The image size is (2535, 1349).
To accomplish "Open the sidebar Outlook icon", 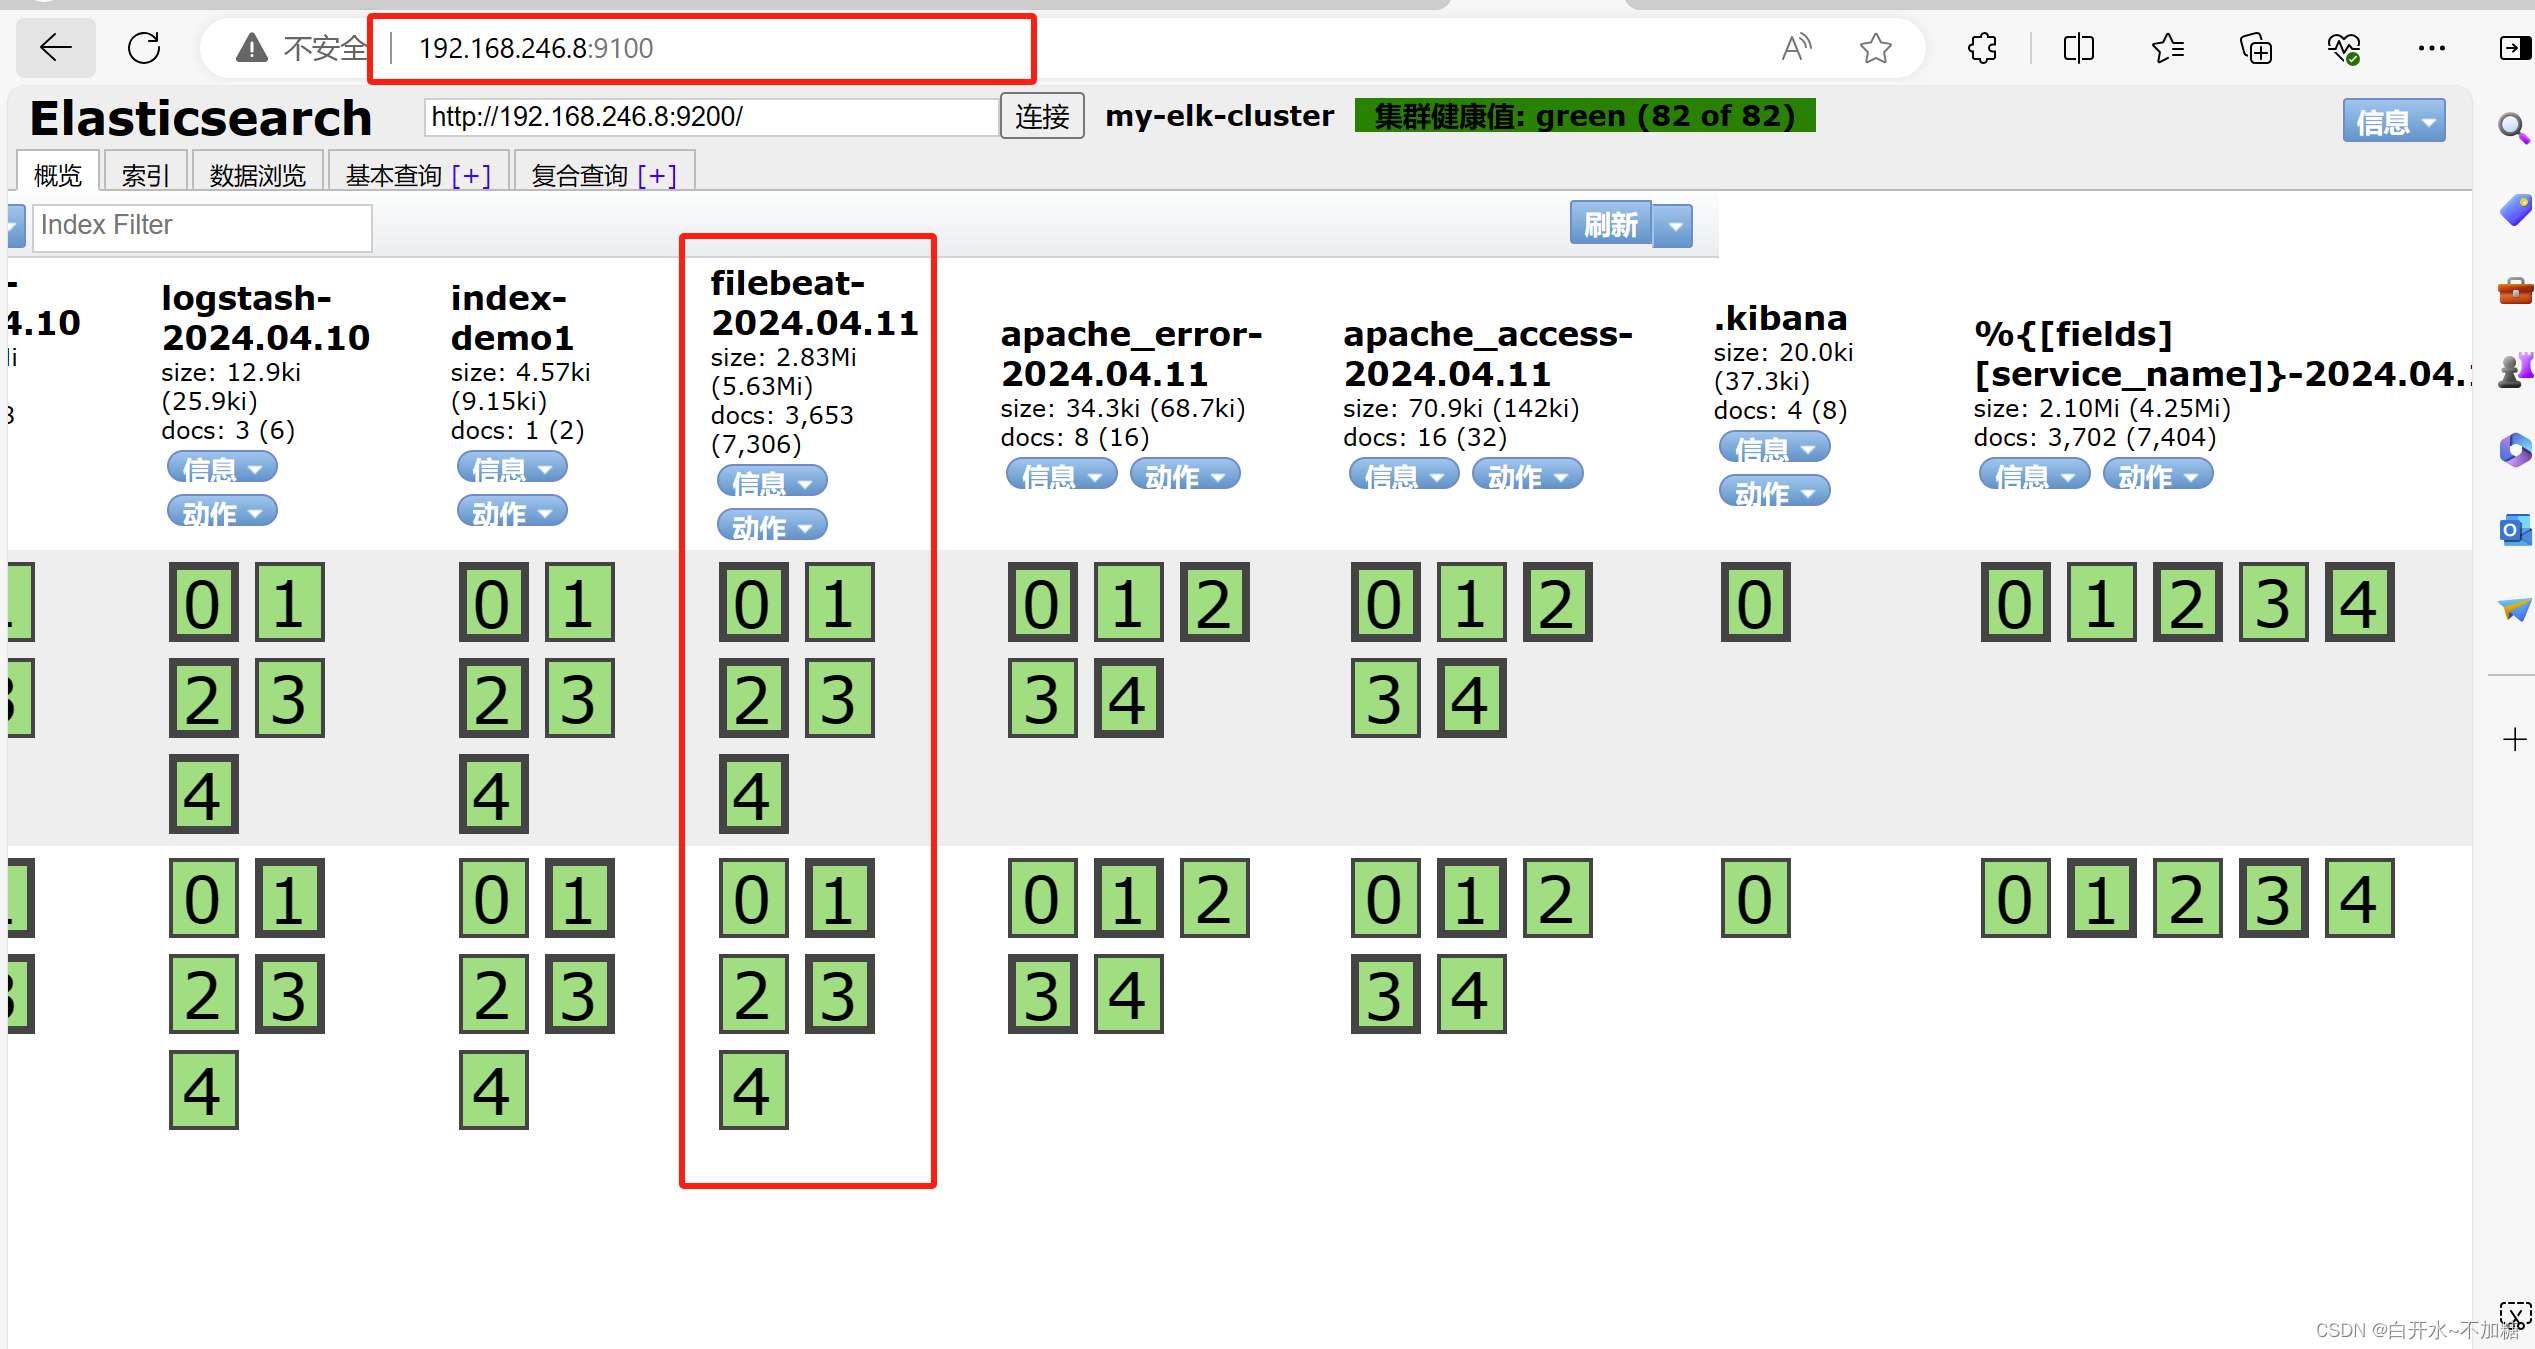I will 2514,530.
